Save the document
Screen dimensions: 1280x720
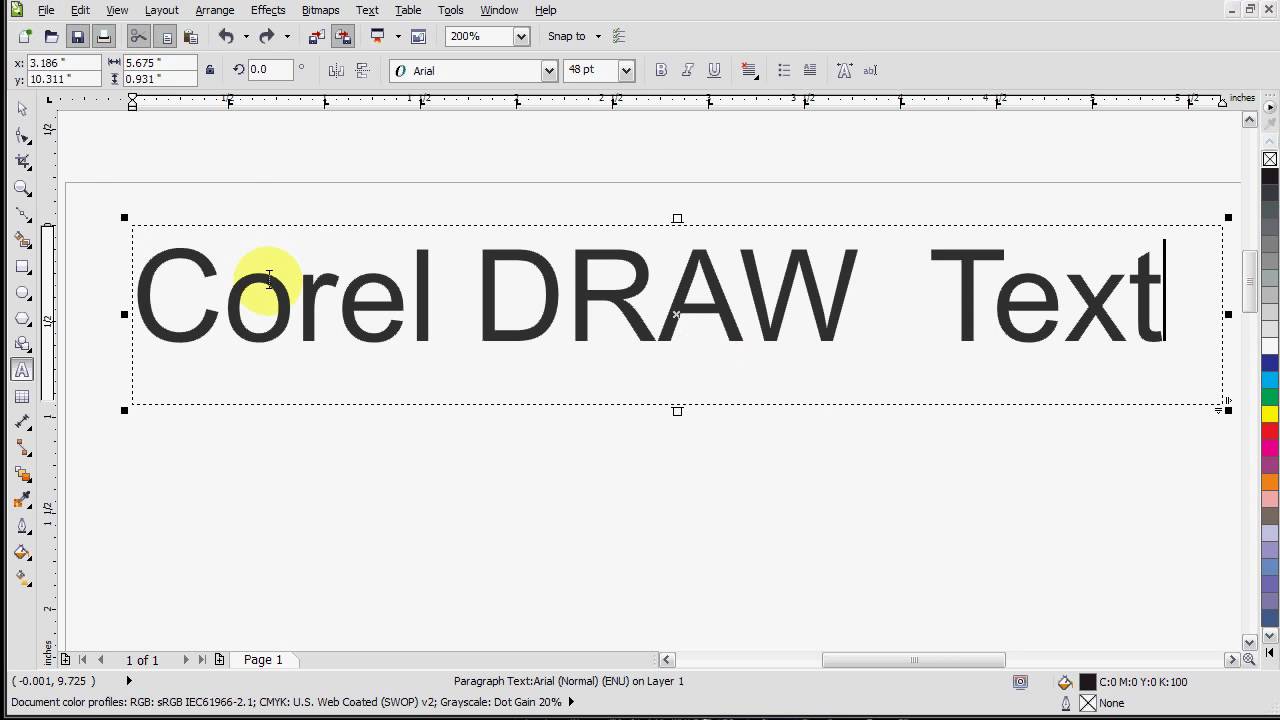77,37
